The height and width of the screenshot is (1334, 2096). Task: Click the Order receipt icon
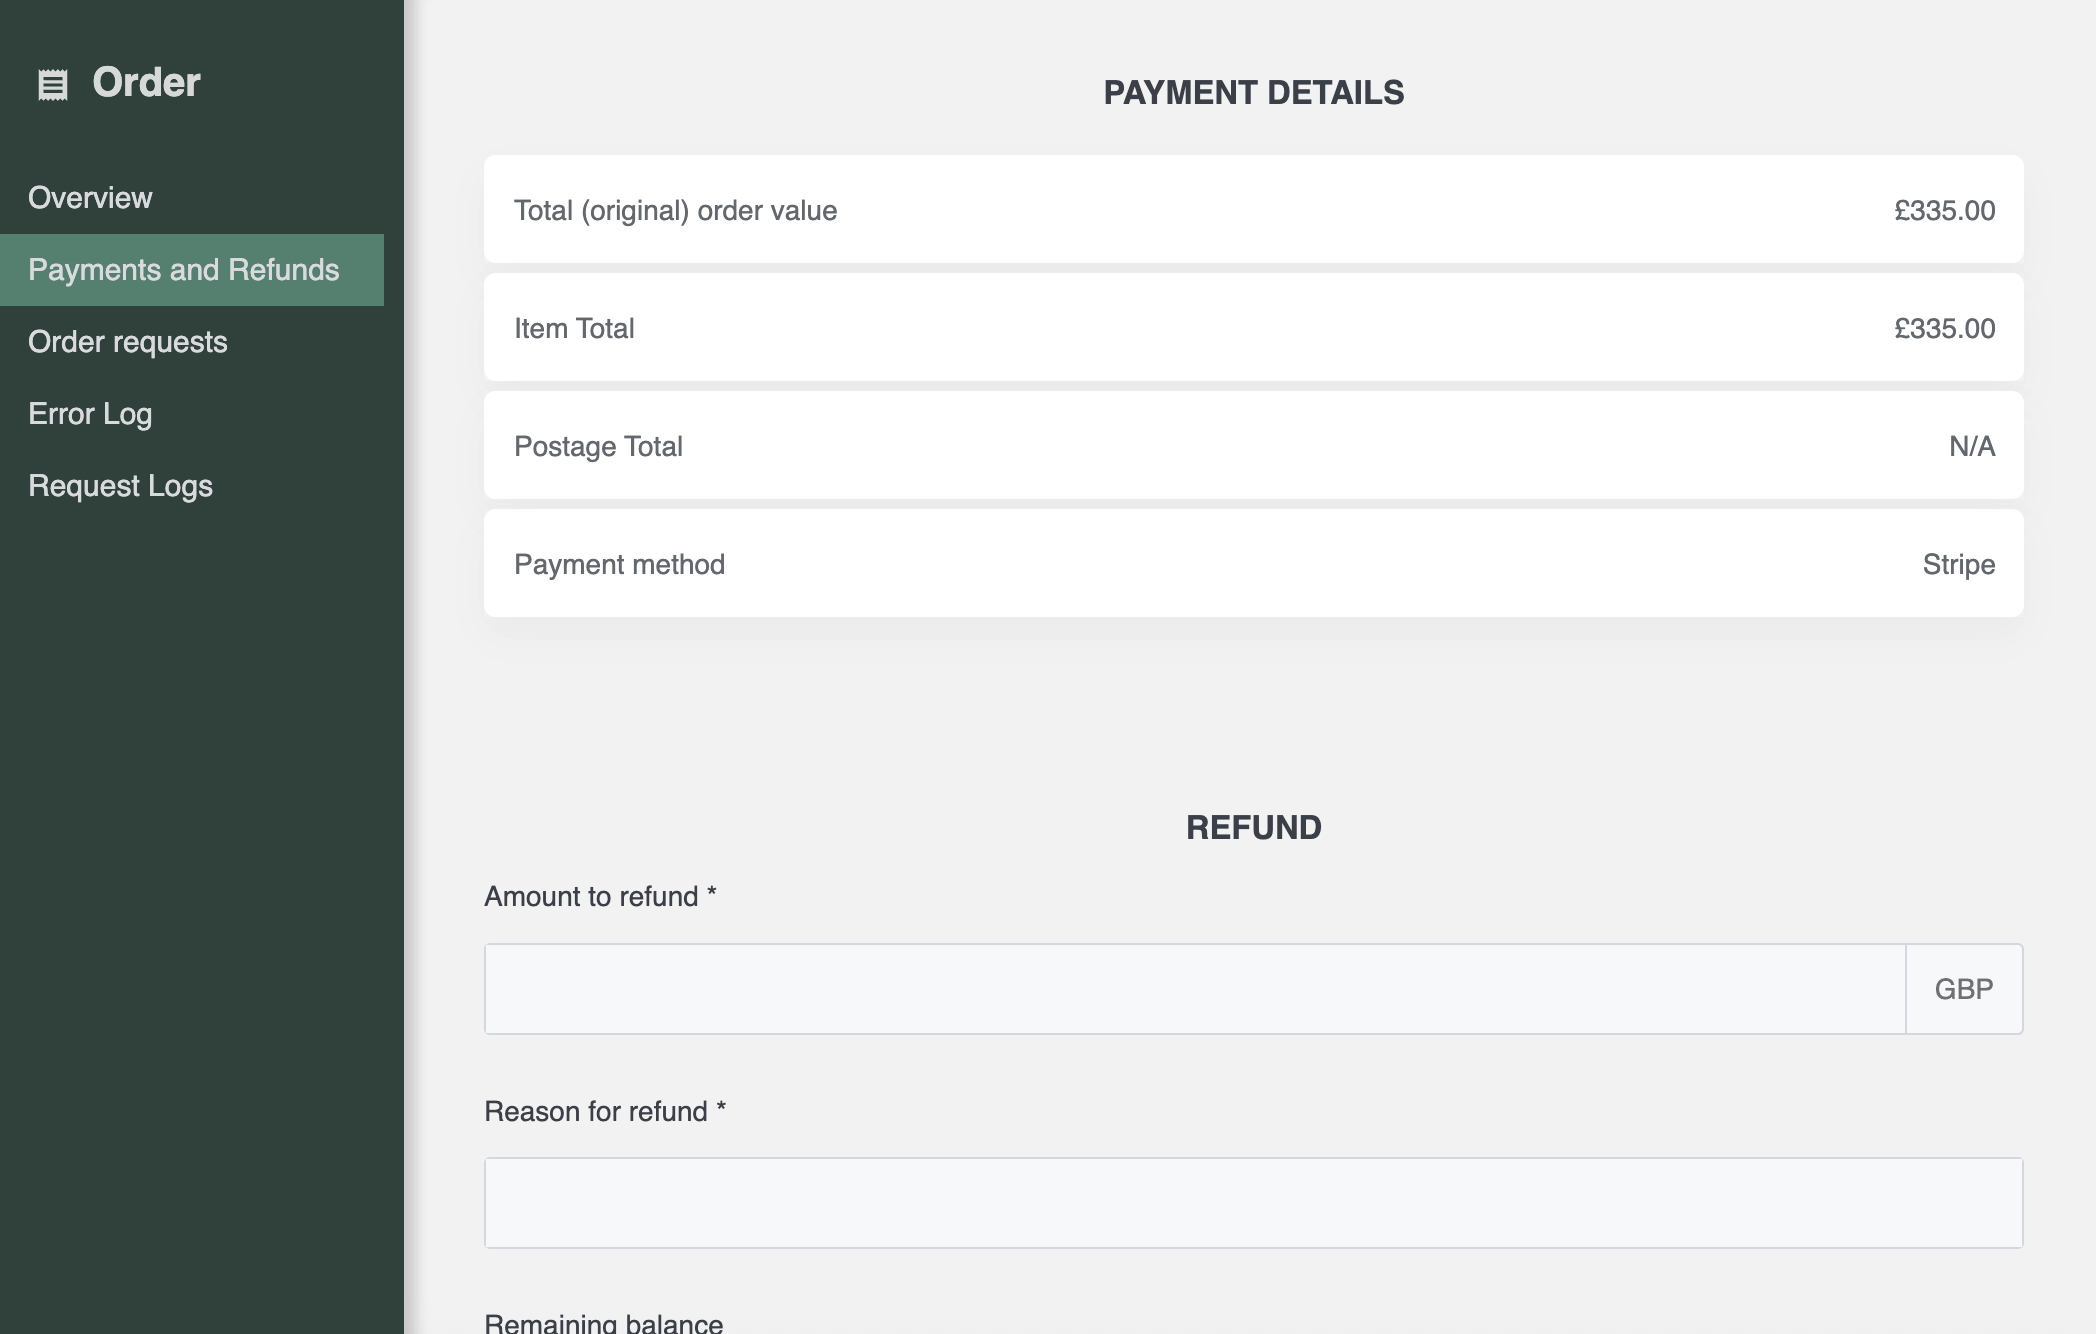point(53,85)
